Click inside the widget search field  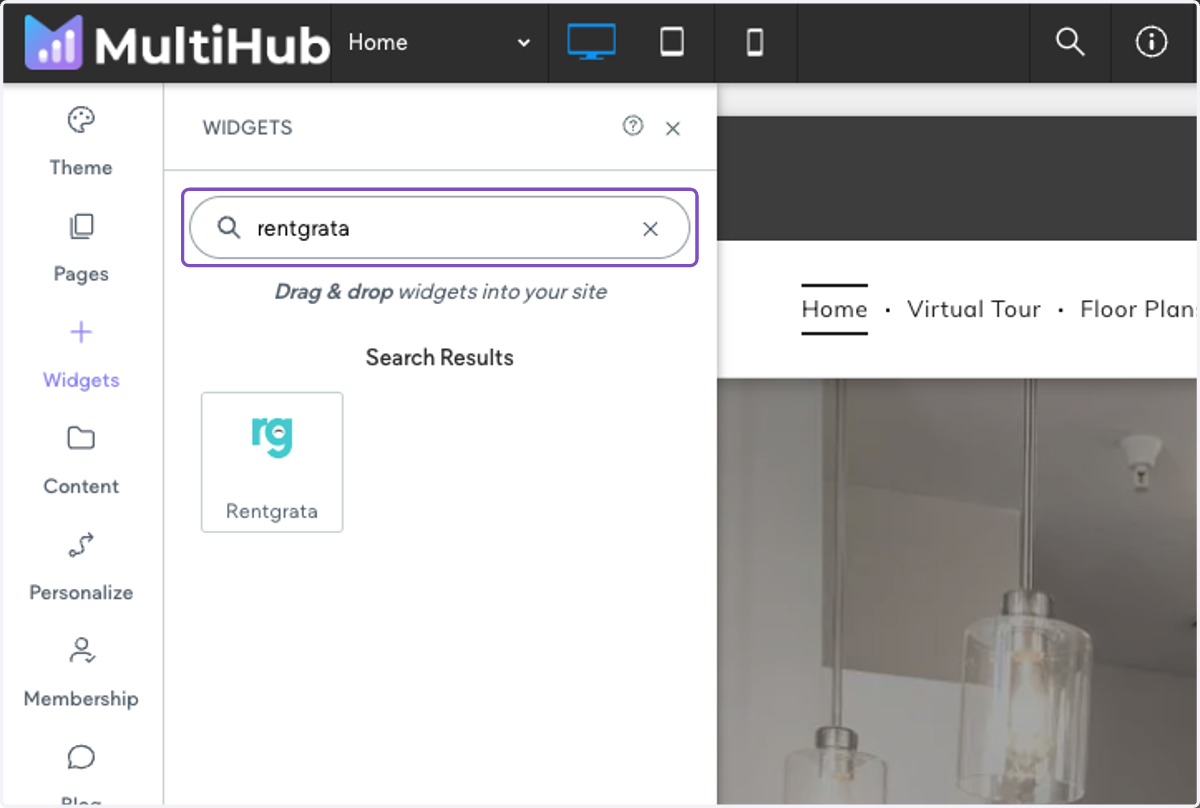click(440, 228)
